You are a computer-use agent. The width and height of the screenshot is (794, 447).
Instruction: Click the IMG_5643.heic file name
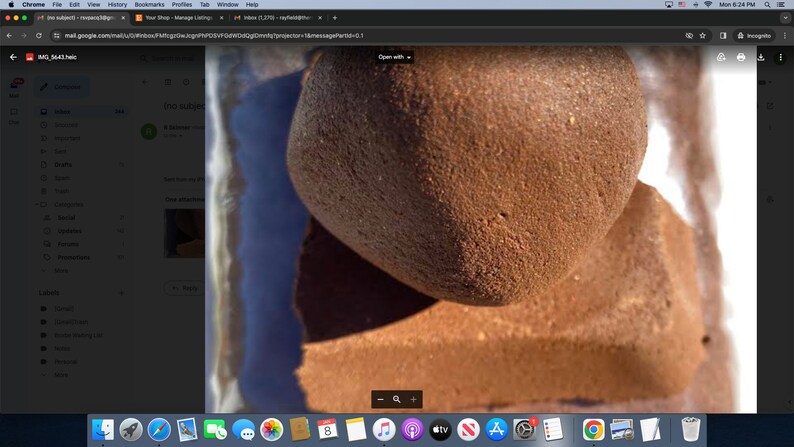pyautogui.click(x=57, y=57)
